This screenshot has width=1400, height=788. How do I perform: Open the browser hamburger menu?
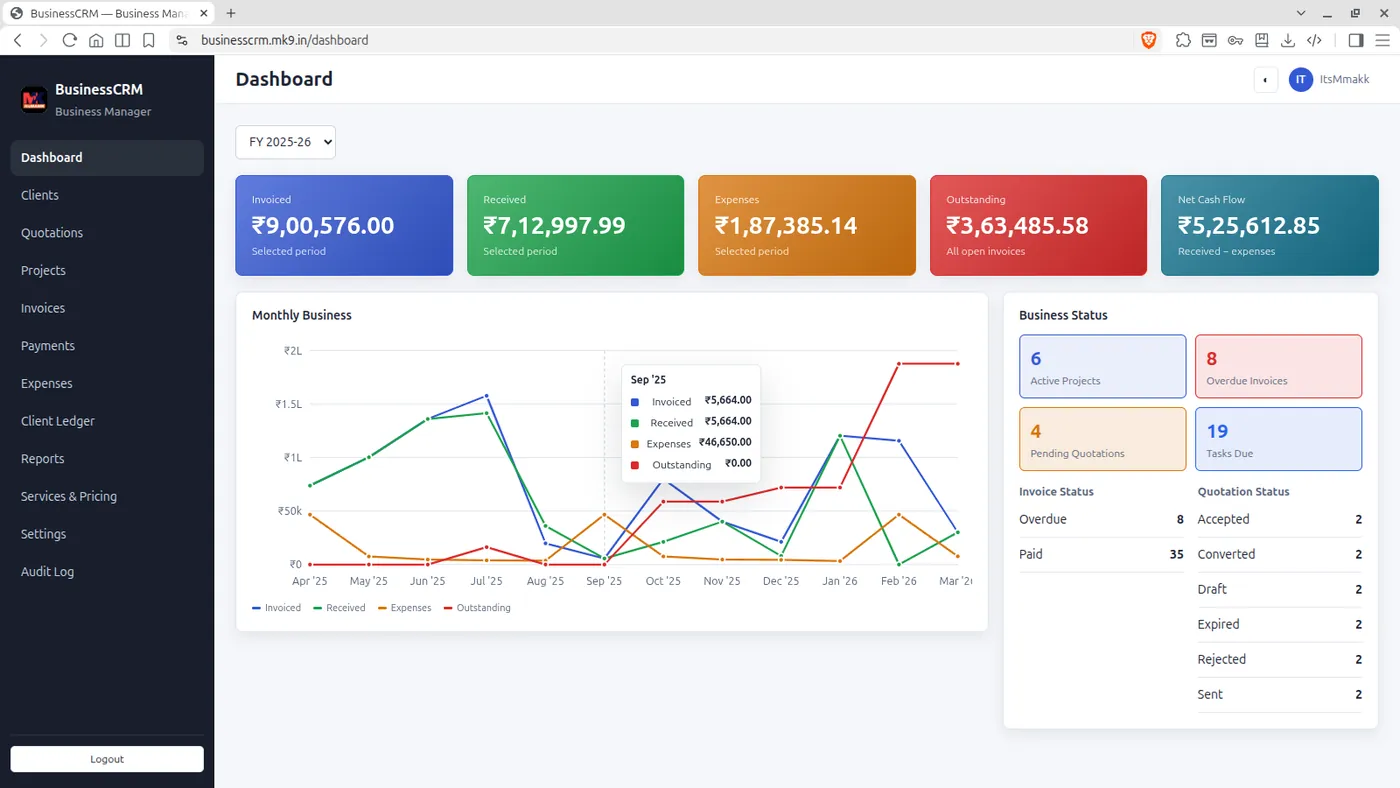(1382, 40)
